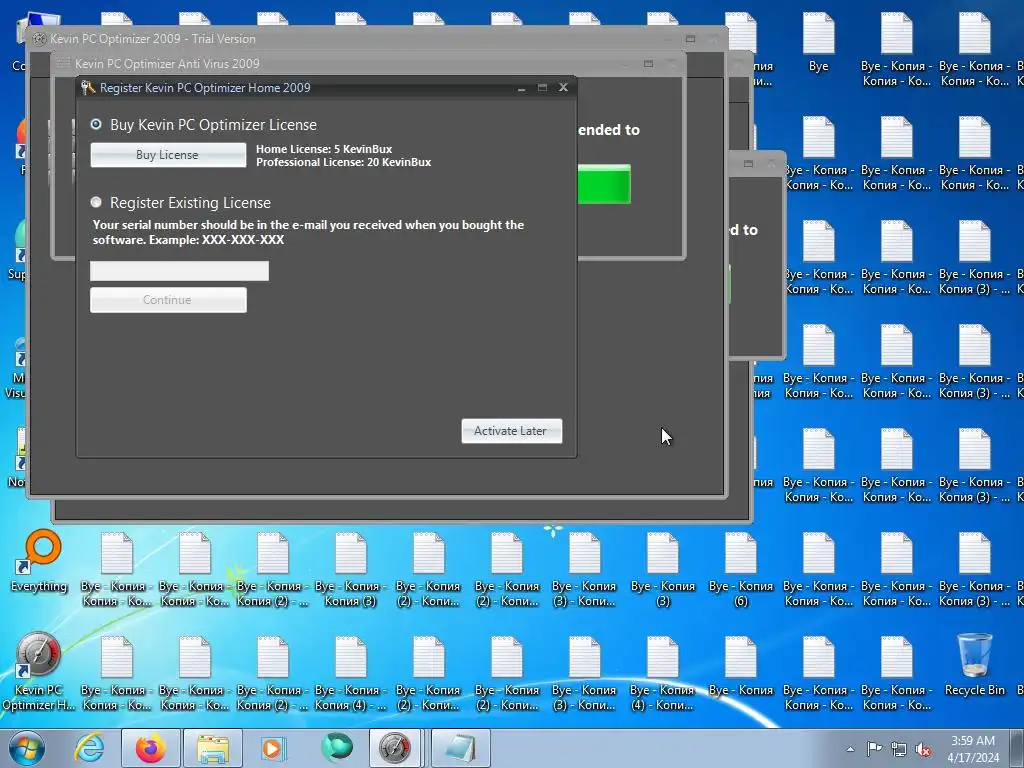1024x768 pixels.
Task: Show hidden system tray icons
Action: coord(850,749)
